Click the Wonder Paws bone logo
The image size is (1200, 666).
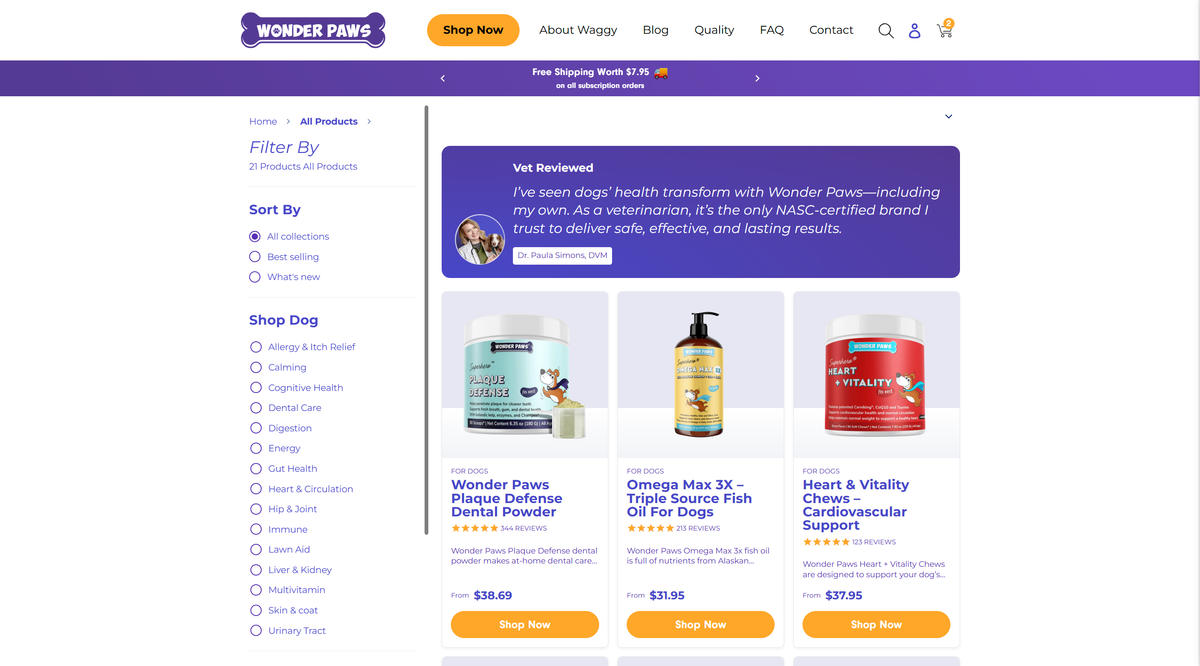point(313,30)
